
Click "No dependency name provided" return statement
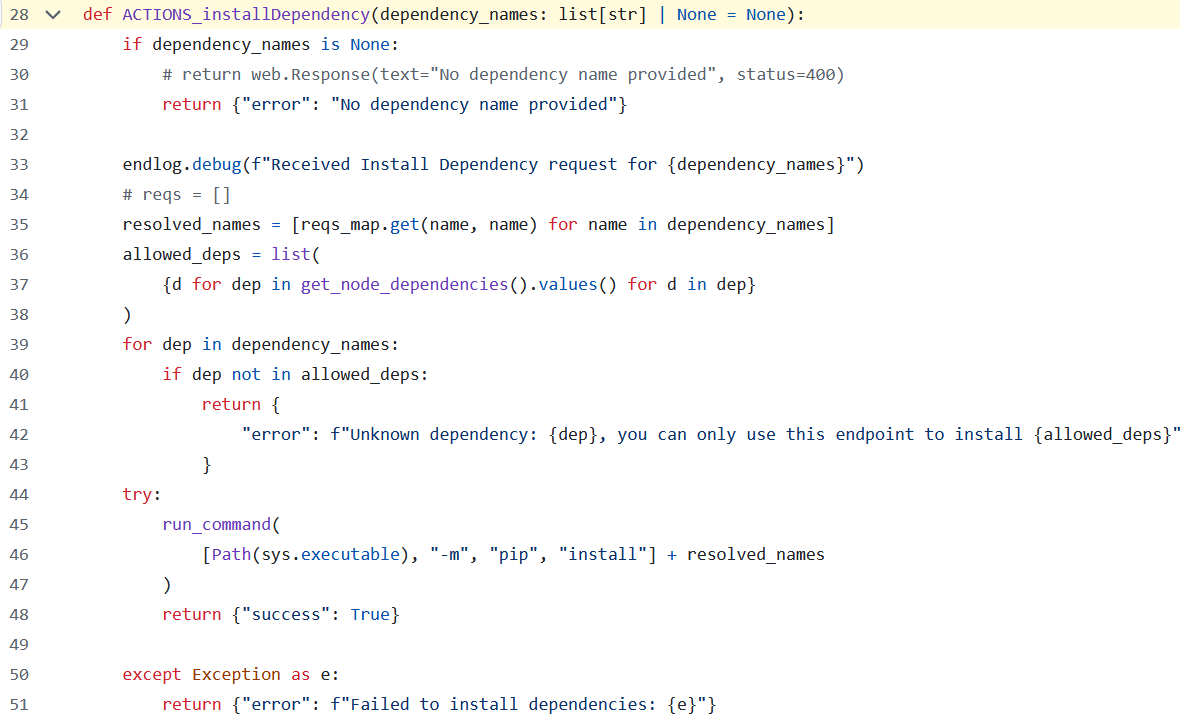pyautogui.click(x=394, y=105)
